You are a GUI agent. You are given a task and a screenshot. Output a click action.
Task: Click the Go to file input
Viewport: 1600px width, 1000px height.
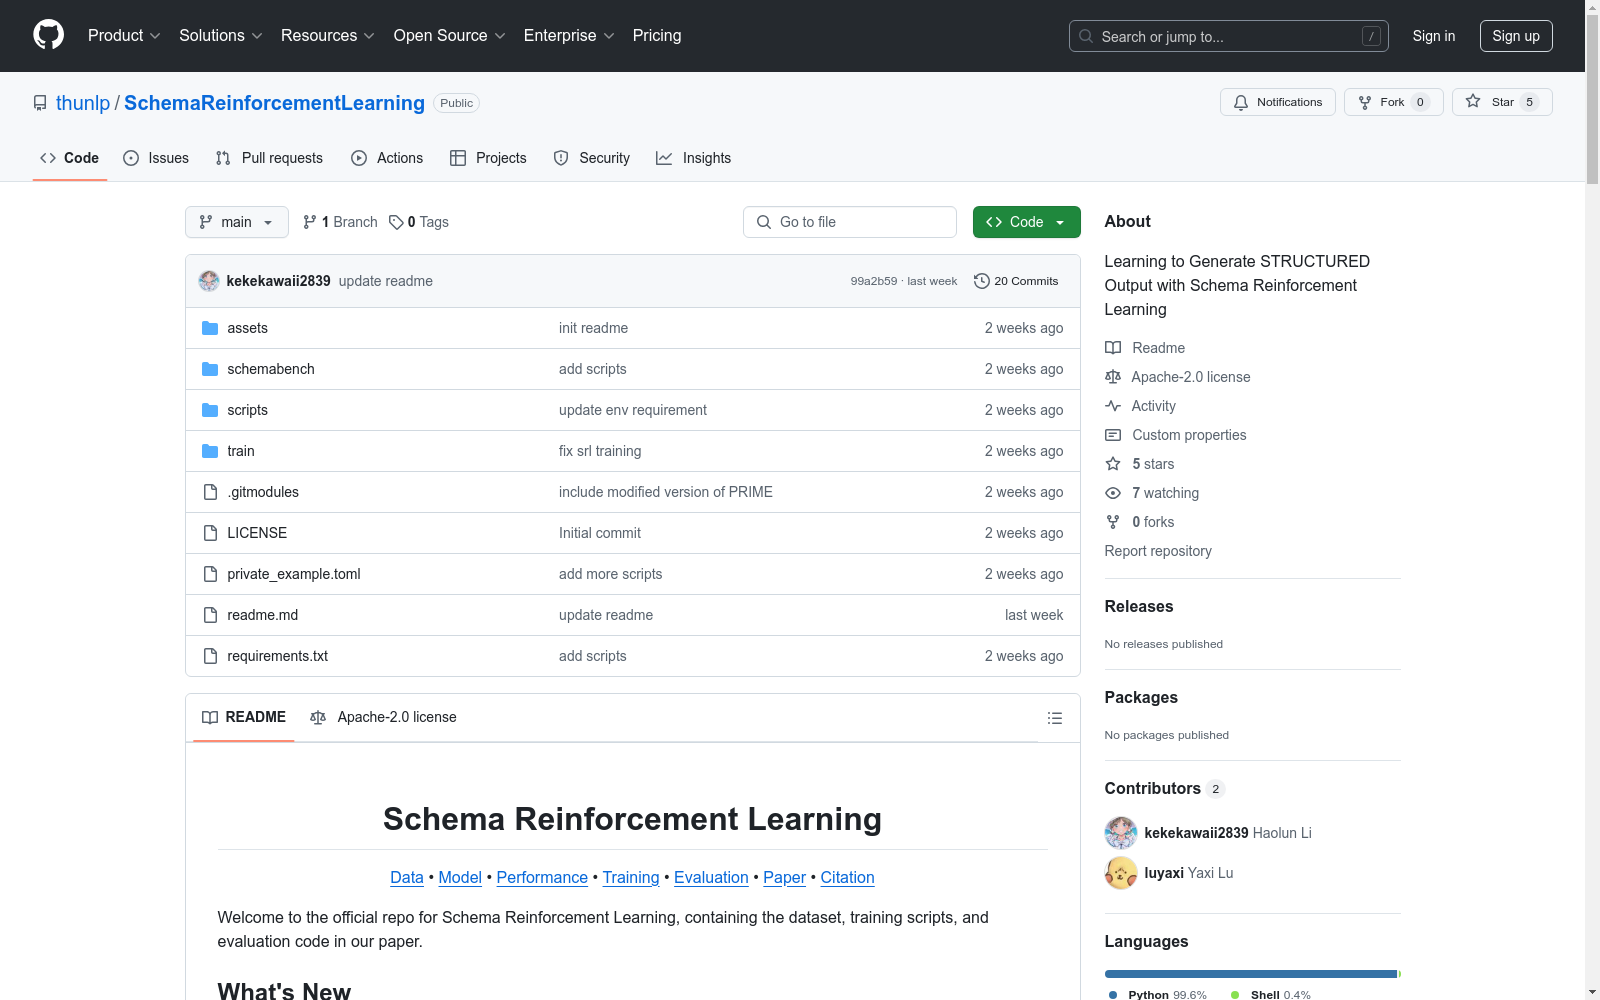[850, 222]
